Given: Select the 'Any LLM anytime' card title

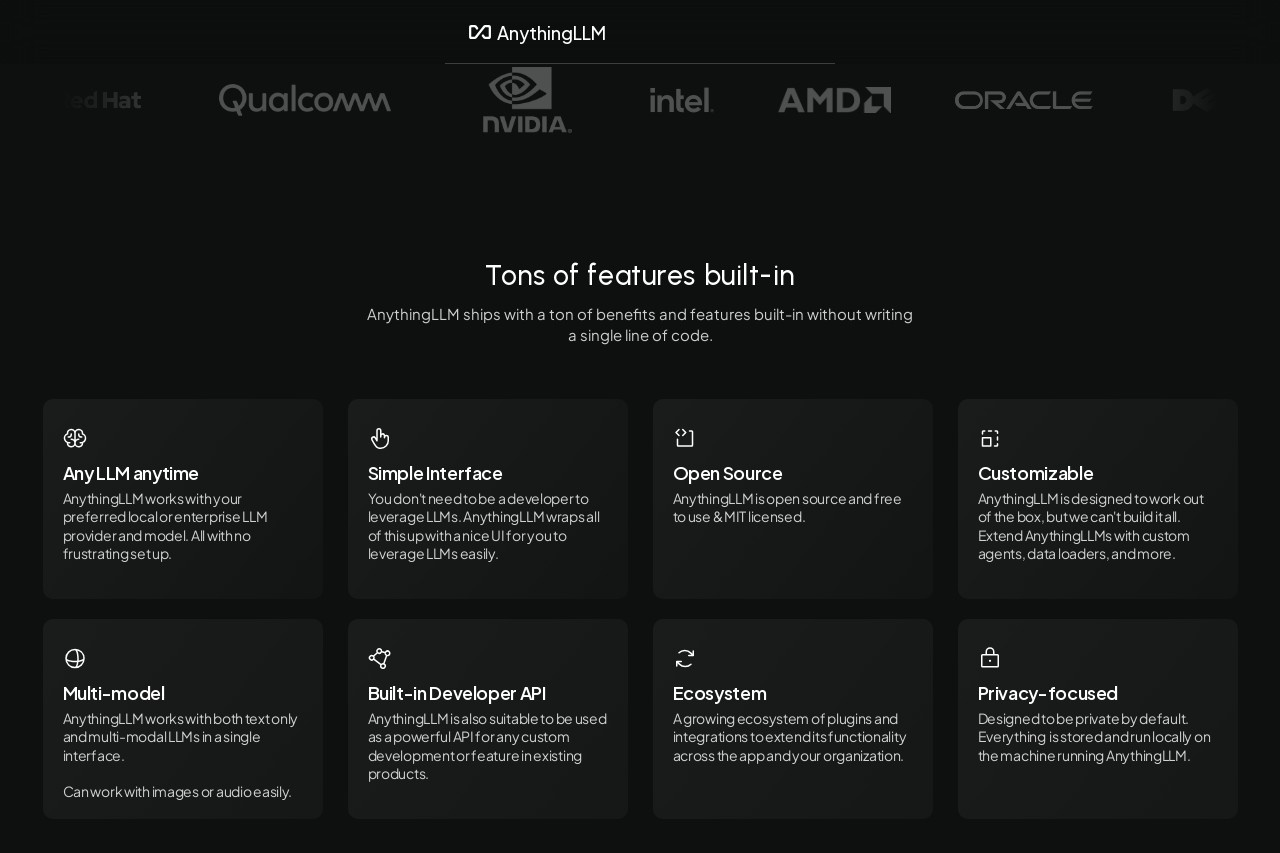Looking at the screenshot, I should click(x=131, y=473).
